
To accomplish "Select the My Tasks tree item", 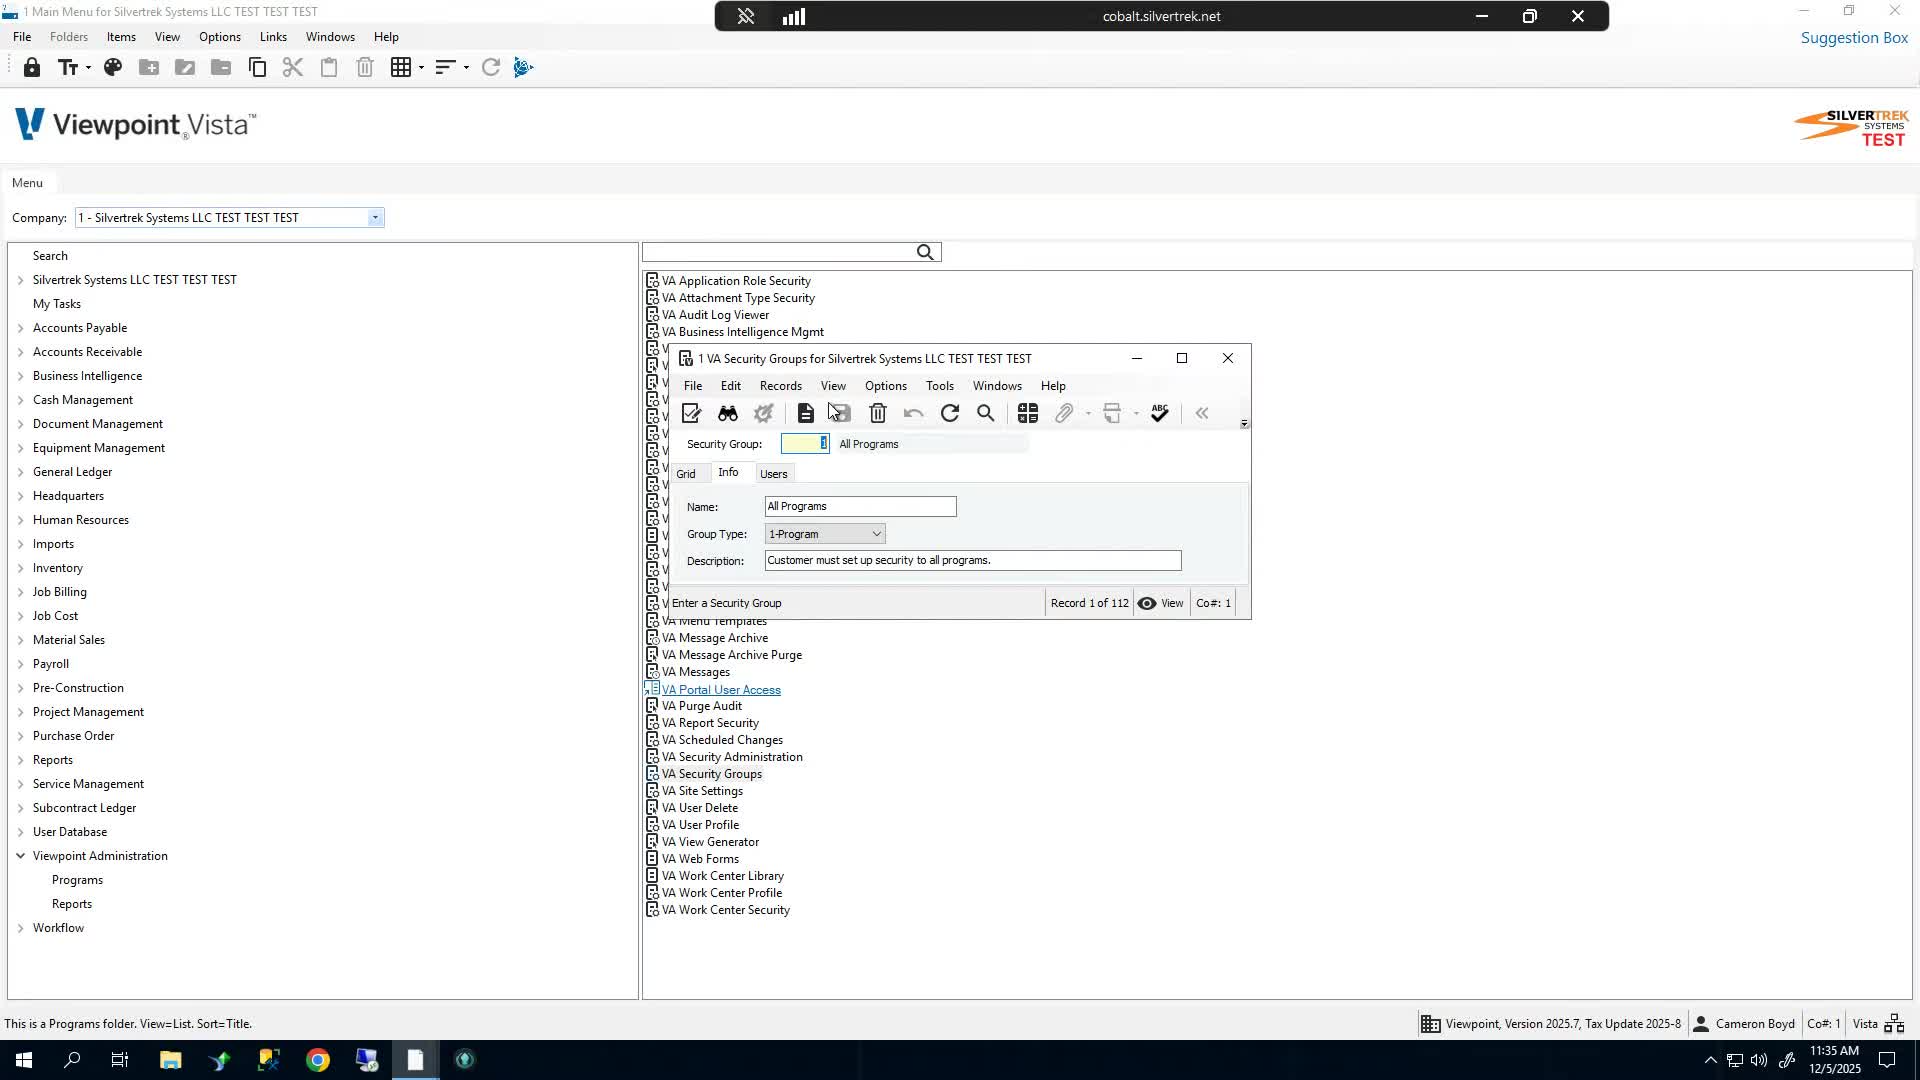I will click(57, 304).
